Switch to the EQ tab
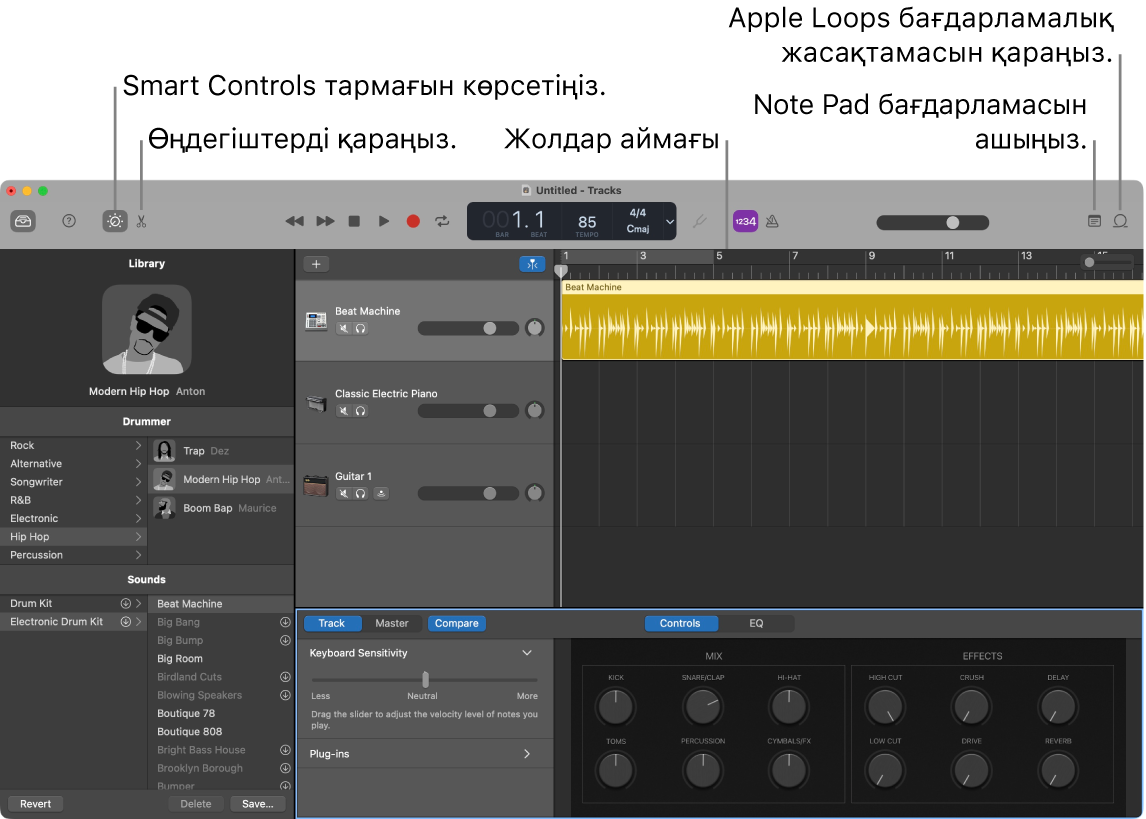 [757, 623]
